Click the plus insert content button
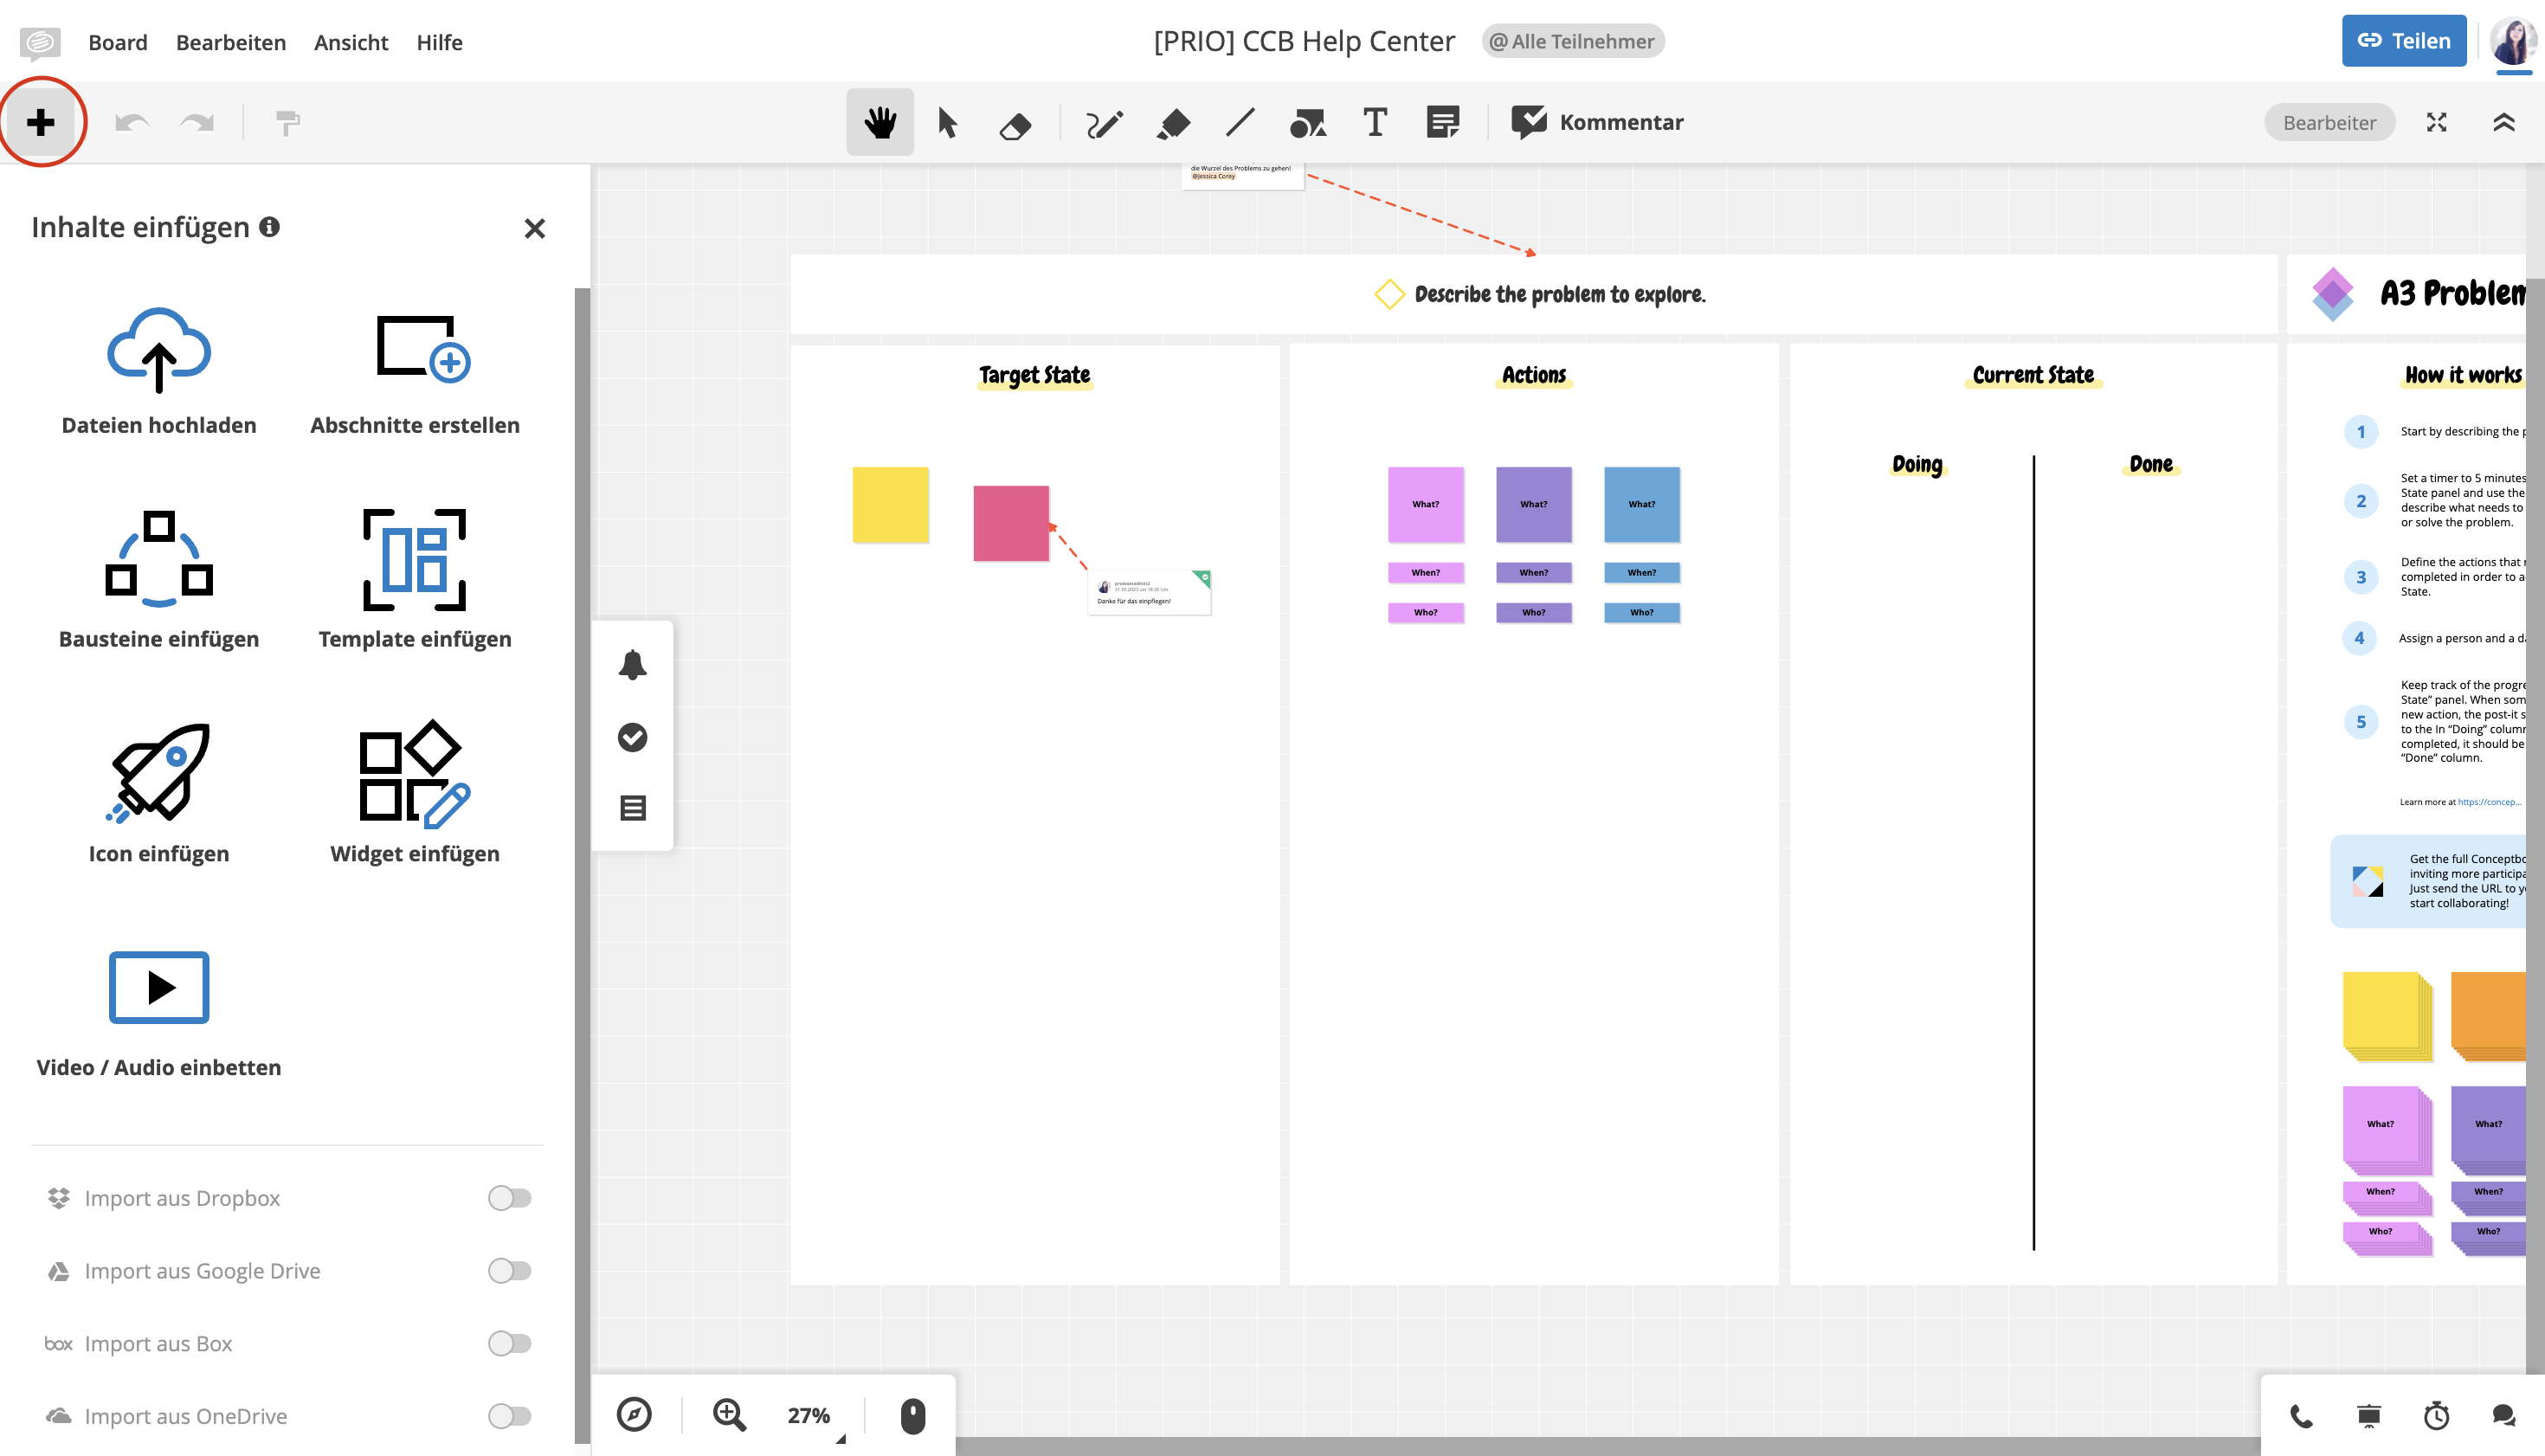Viewport: 2545px width, 1456px height. coord(41,122)
